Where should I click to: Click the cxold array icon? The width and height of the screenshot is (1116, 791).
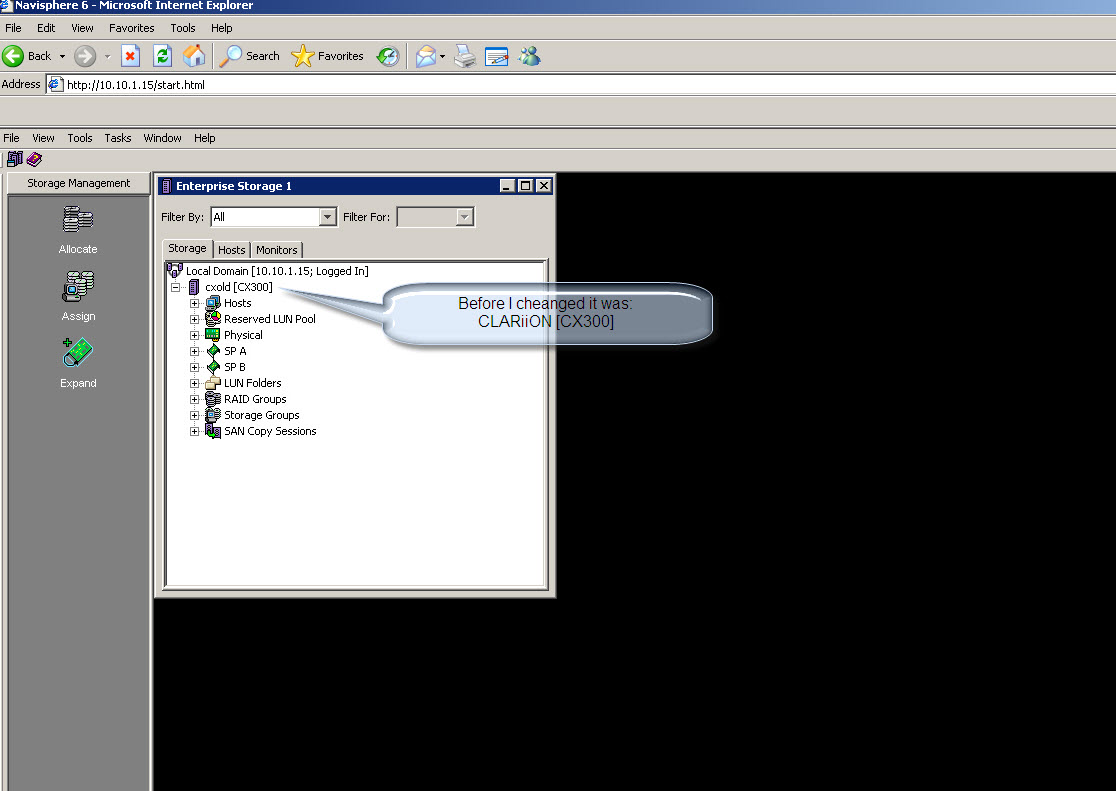(194, 287)
